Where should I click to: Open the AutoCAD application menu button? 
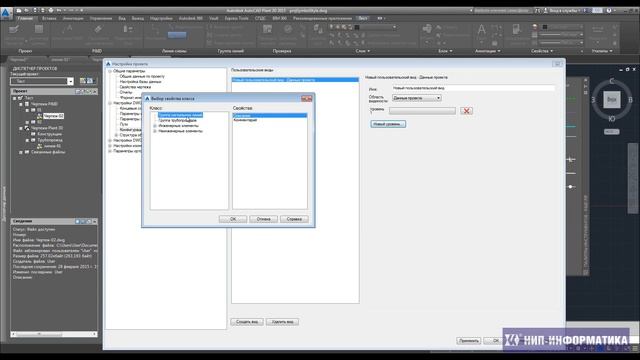pyautogui.click(x=5, y=13)
